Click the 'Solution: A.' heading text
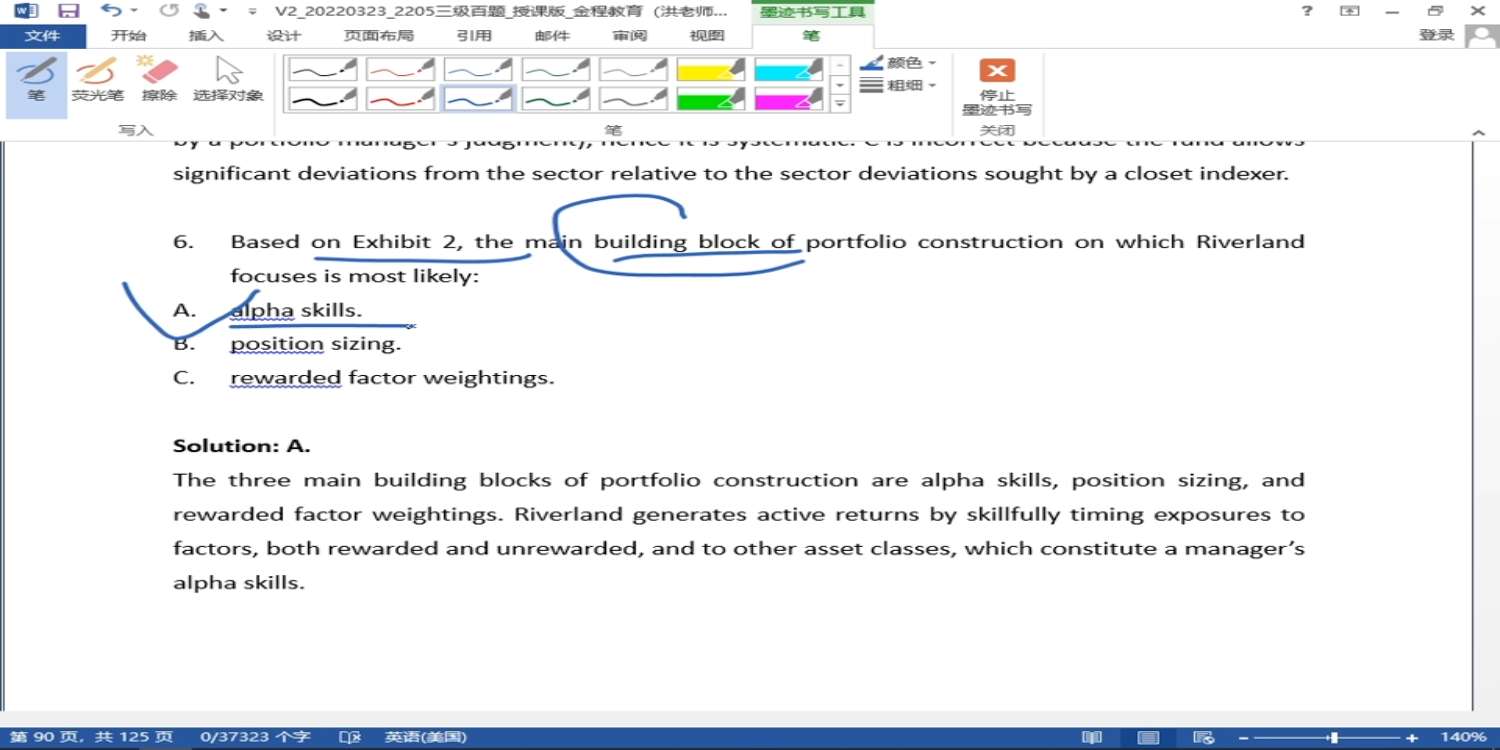1500x750 pixels. [x=242, y=446]
